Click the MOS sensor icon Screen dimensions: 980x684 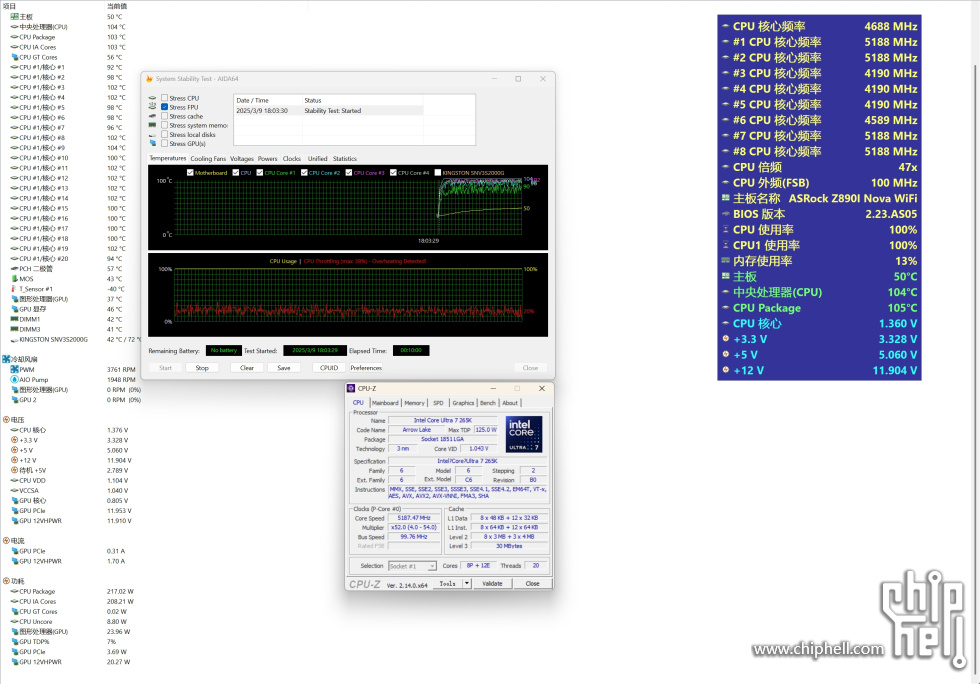(14, 279)
